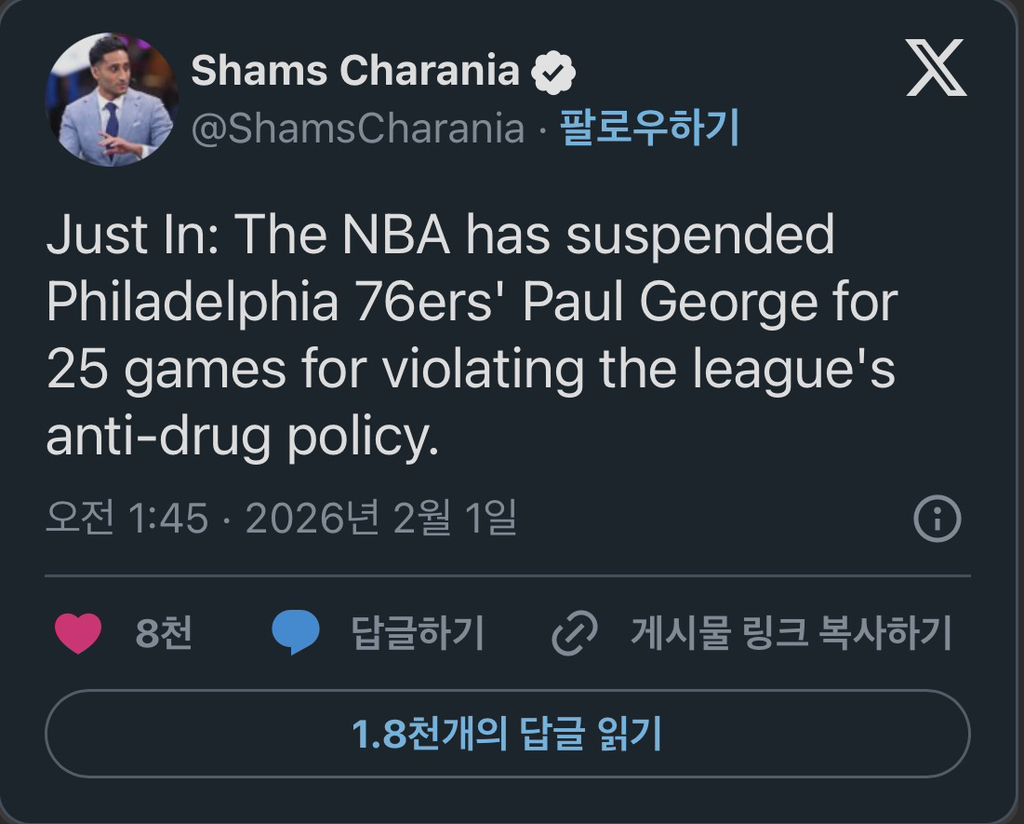Image resolution: width=1024 pixels, height=824 pixels.
Task: Open the @ShamsCharania handle link
Action: tap(357, 129)
